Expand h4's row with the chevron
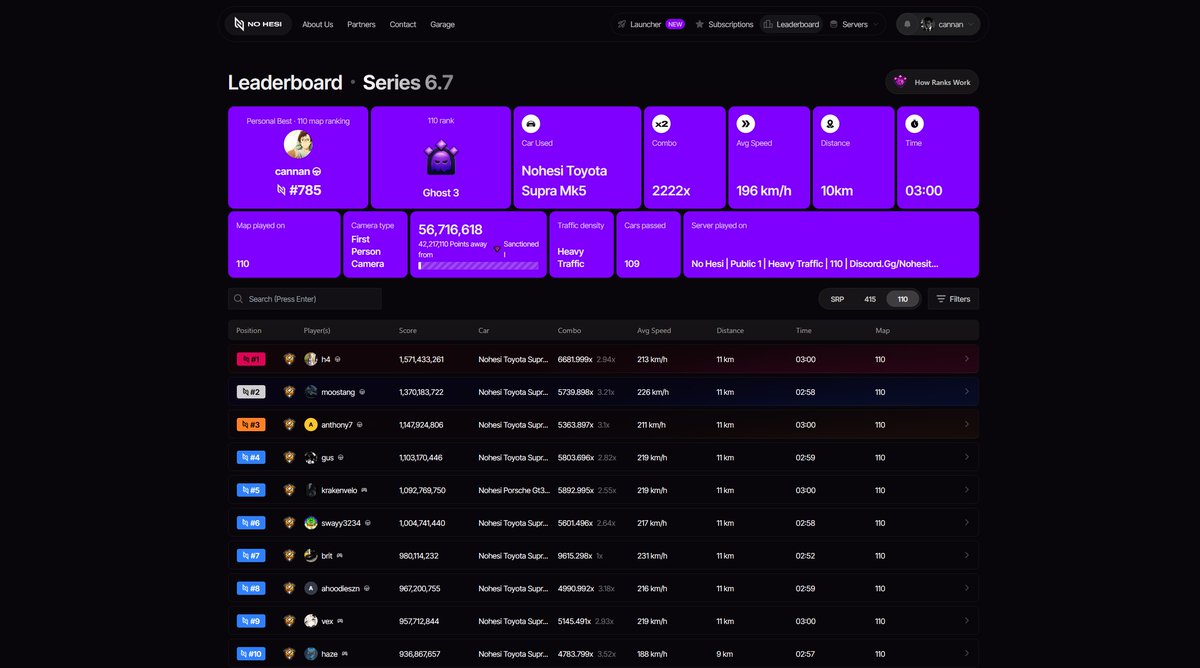 (x=967, y=359)
